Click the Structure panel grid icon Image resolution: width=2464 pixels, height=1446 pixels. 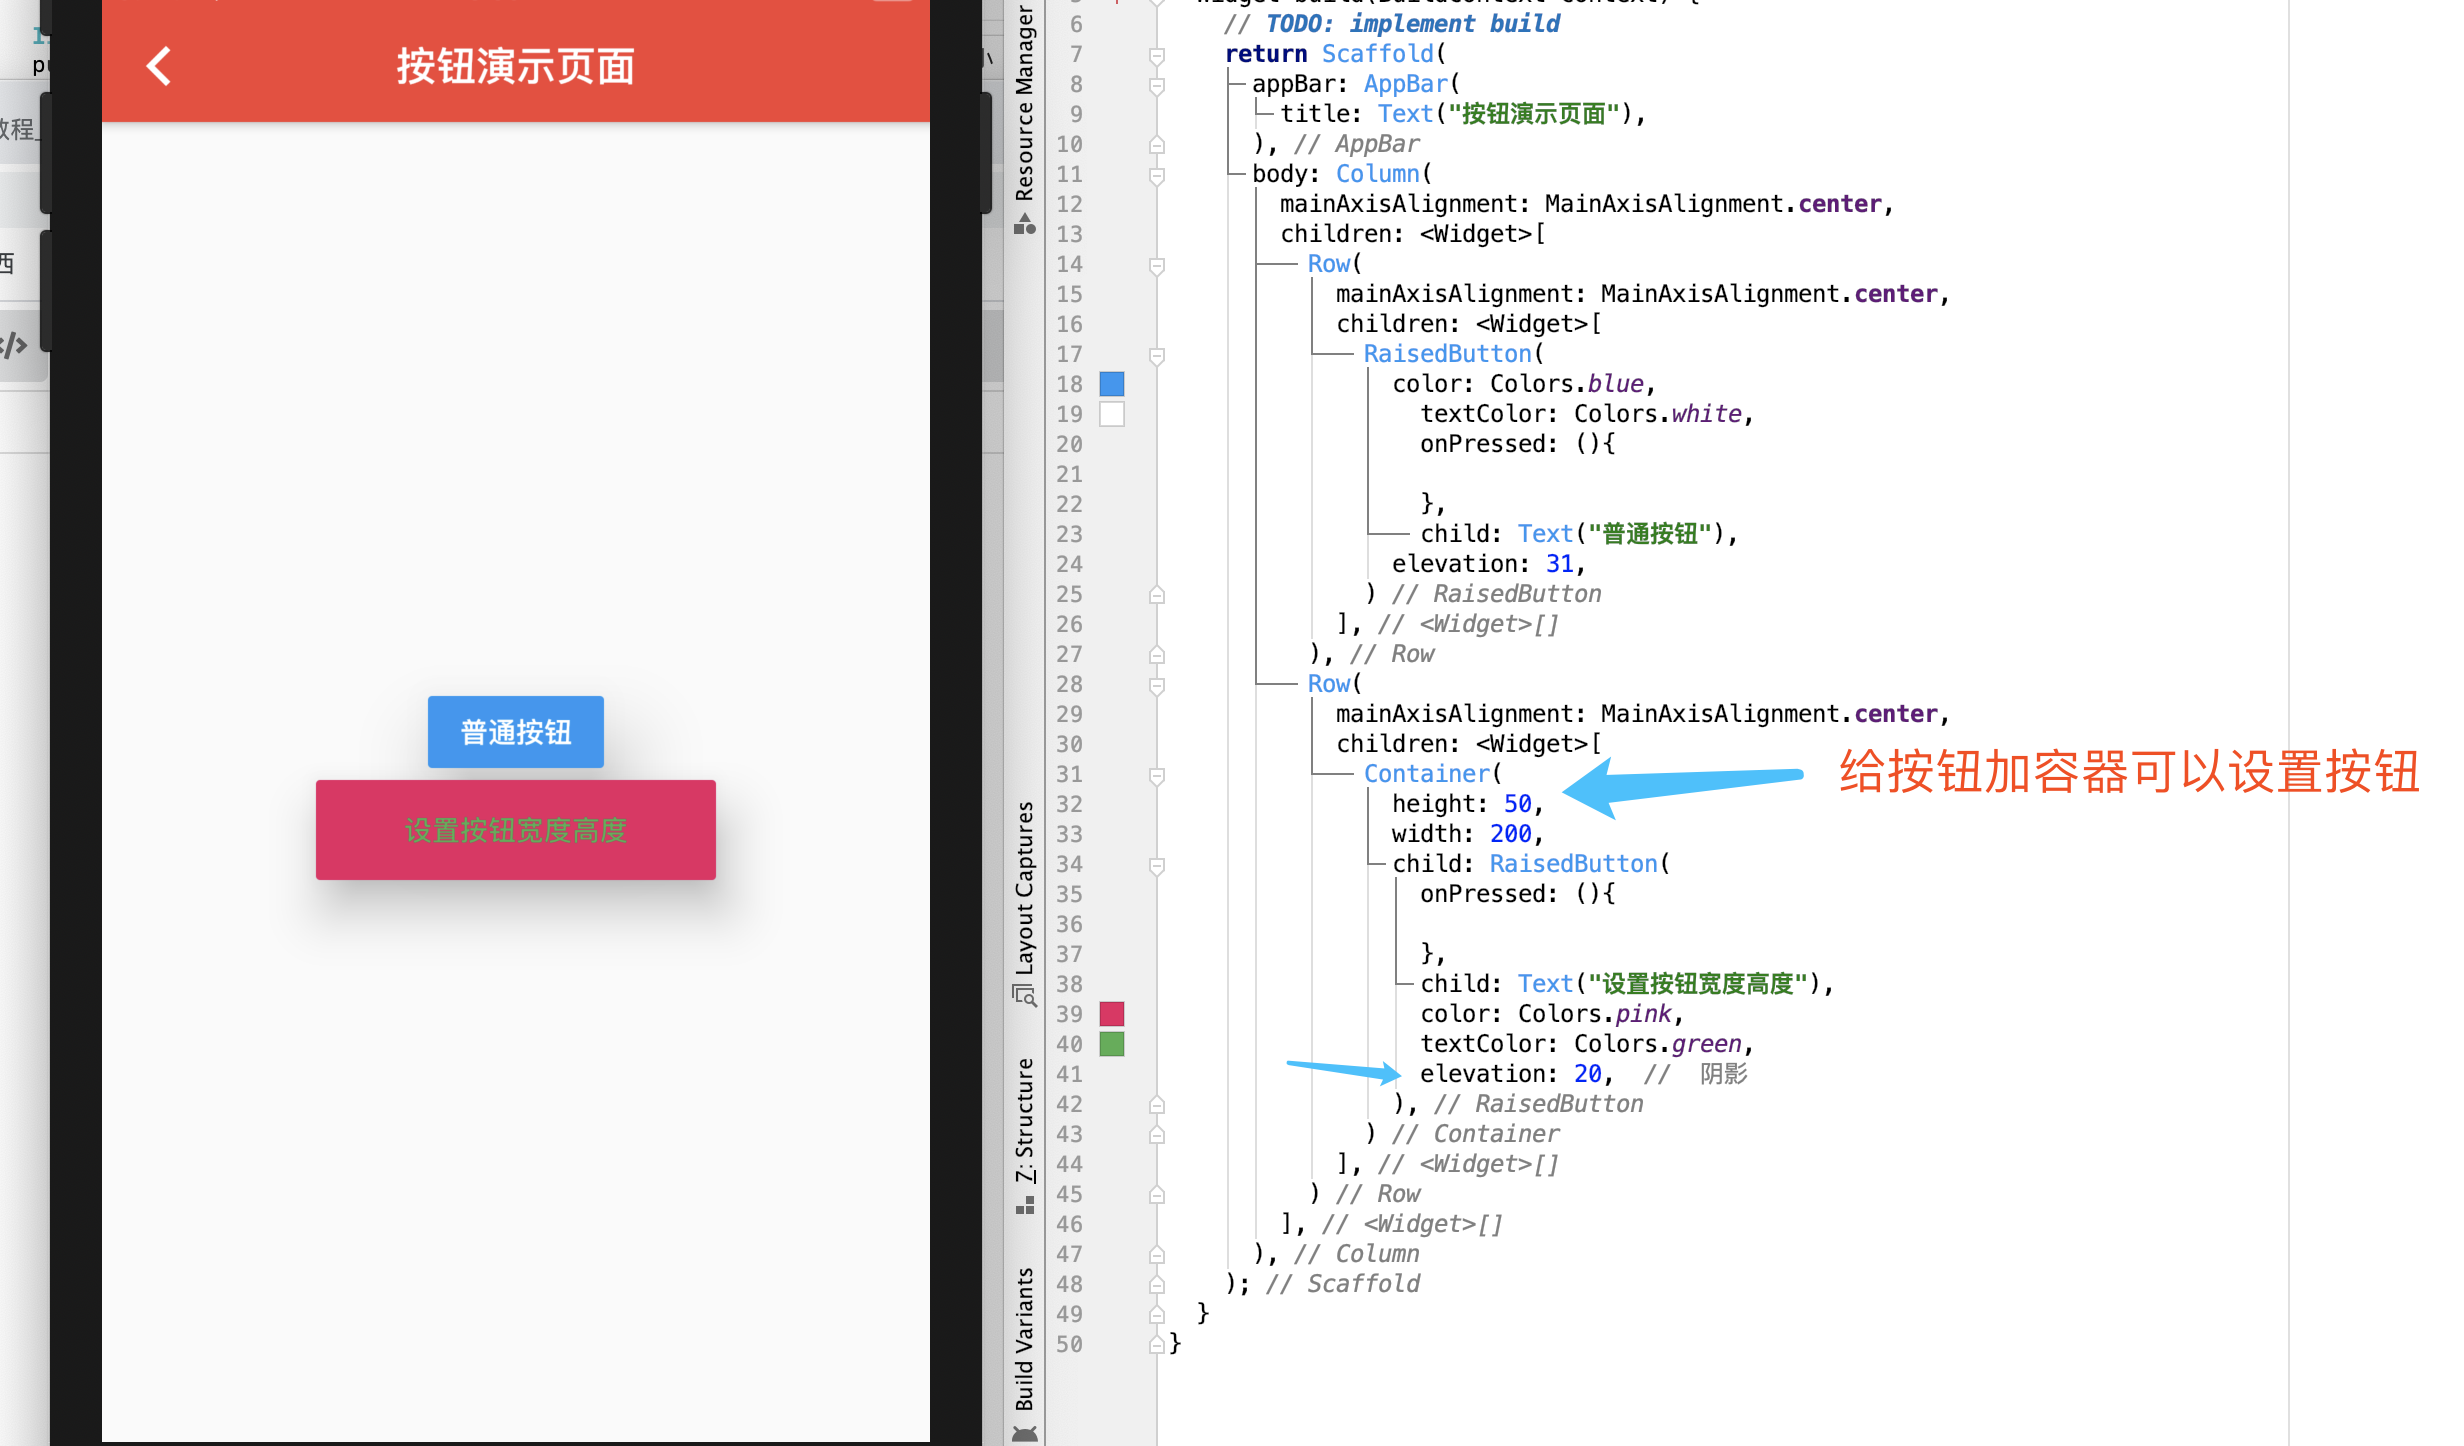tap(1025, 1206)
